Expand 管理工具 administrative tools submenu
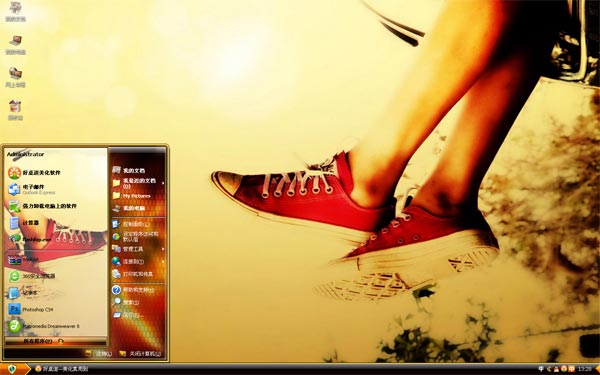Viewport: 600px width, 375px height. point(138,249)
